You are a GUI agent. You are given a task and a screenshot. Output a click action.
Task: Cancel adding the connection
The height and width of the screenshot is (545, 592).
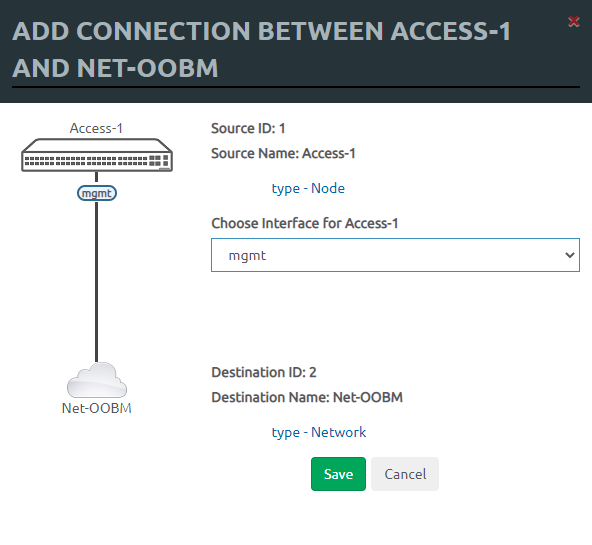click(405, 474)
